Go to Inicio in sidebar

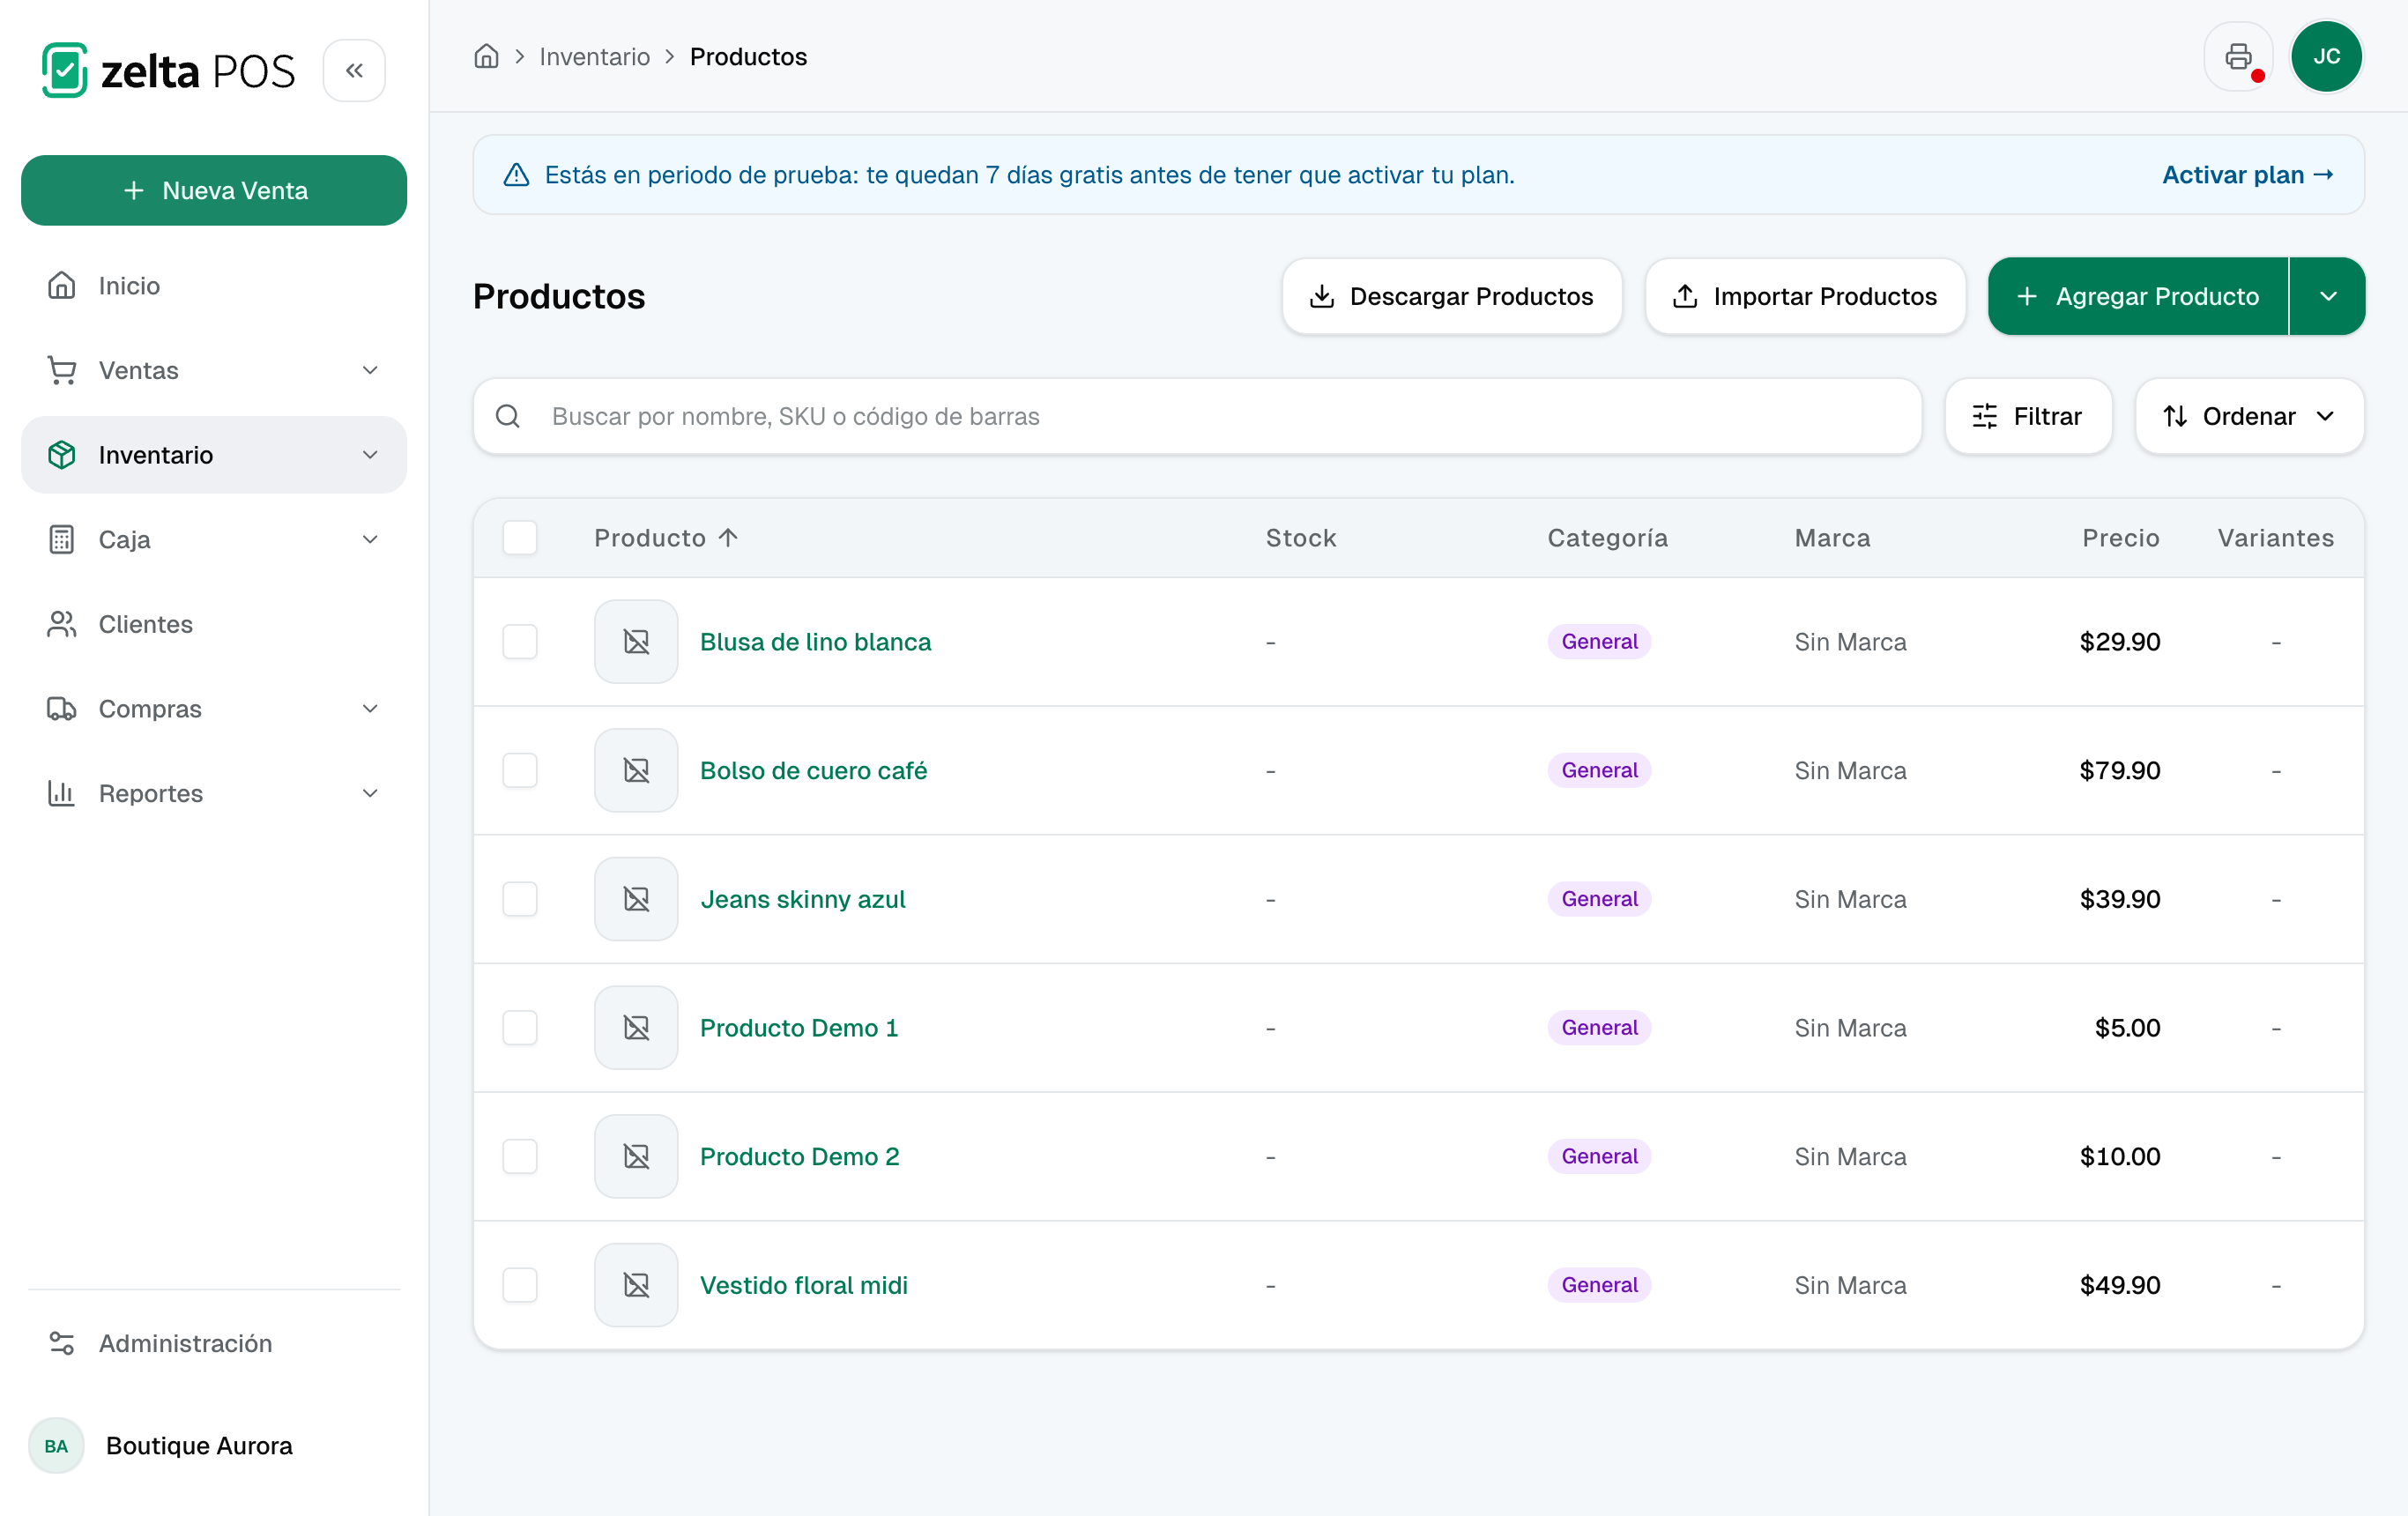pos(214,286)
